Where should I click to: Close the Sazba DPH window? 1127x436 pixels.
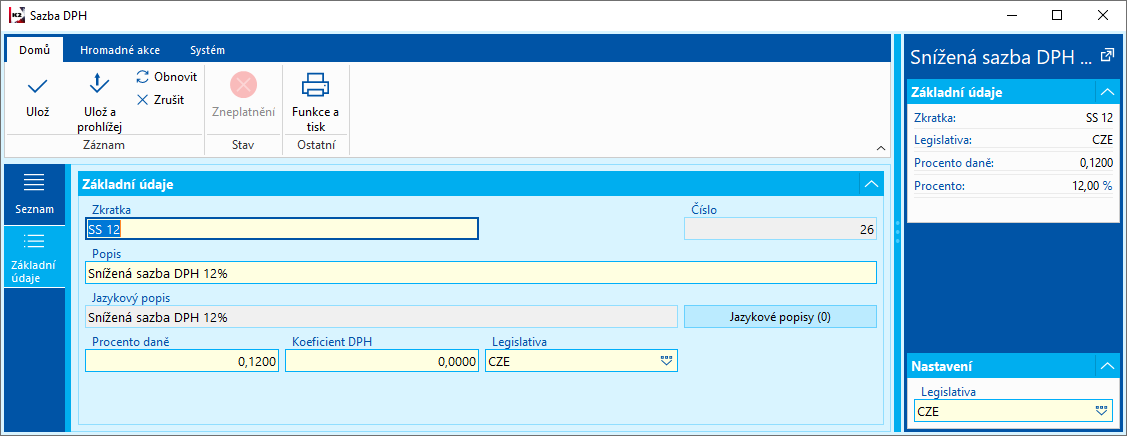pos(1103,14)
